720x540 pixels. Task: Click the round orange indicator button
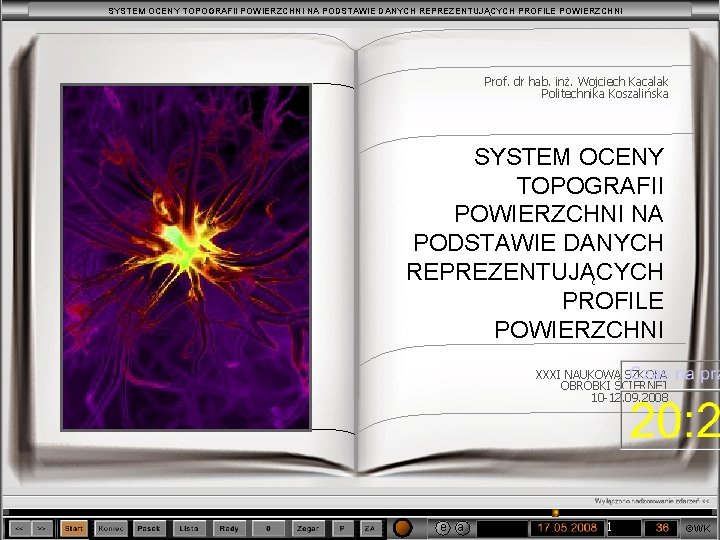(403, 528)
